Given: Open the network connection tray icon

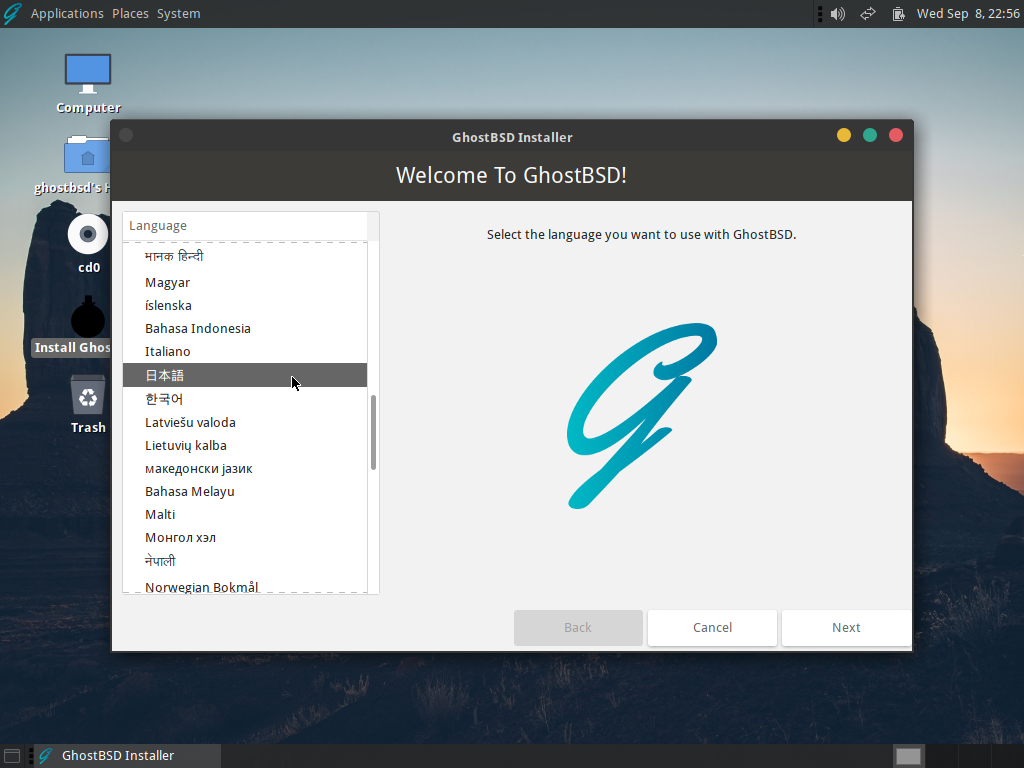Looking at the screenshot, I should coord(868,14).
